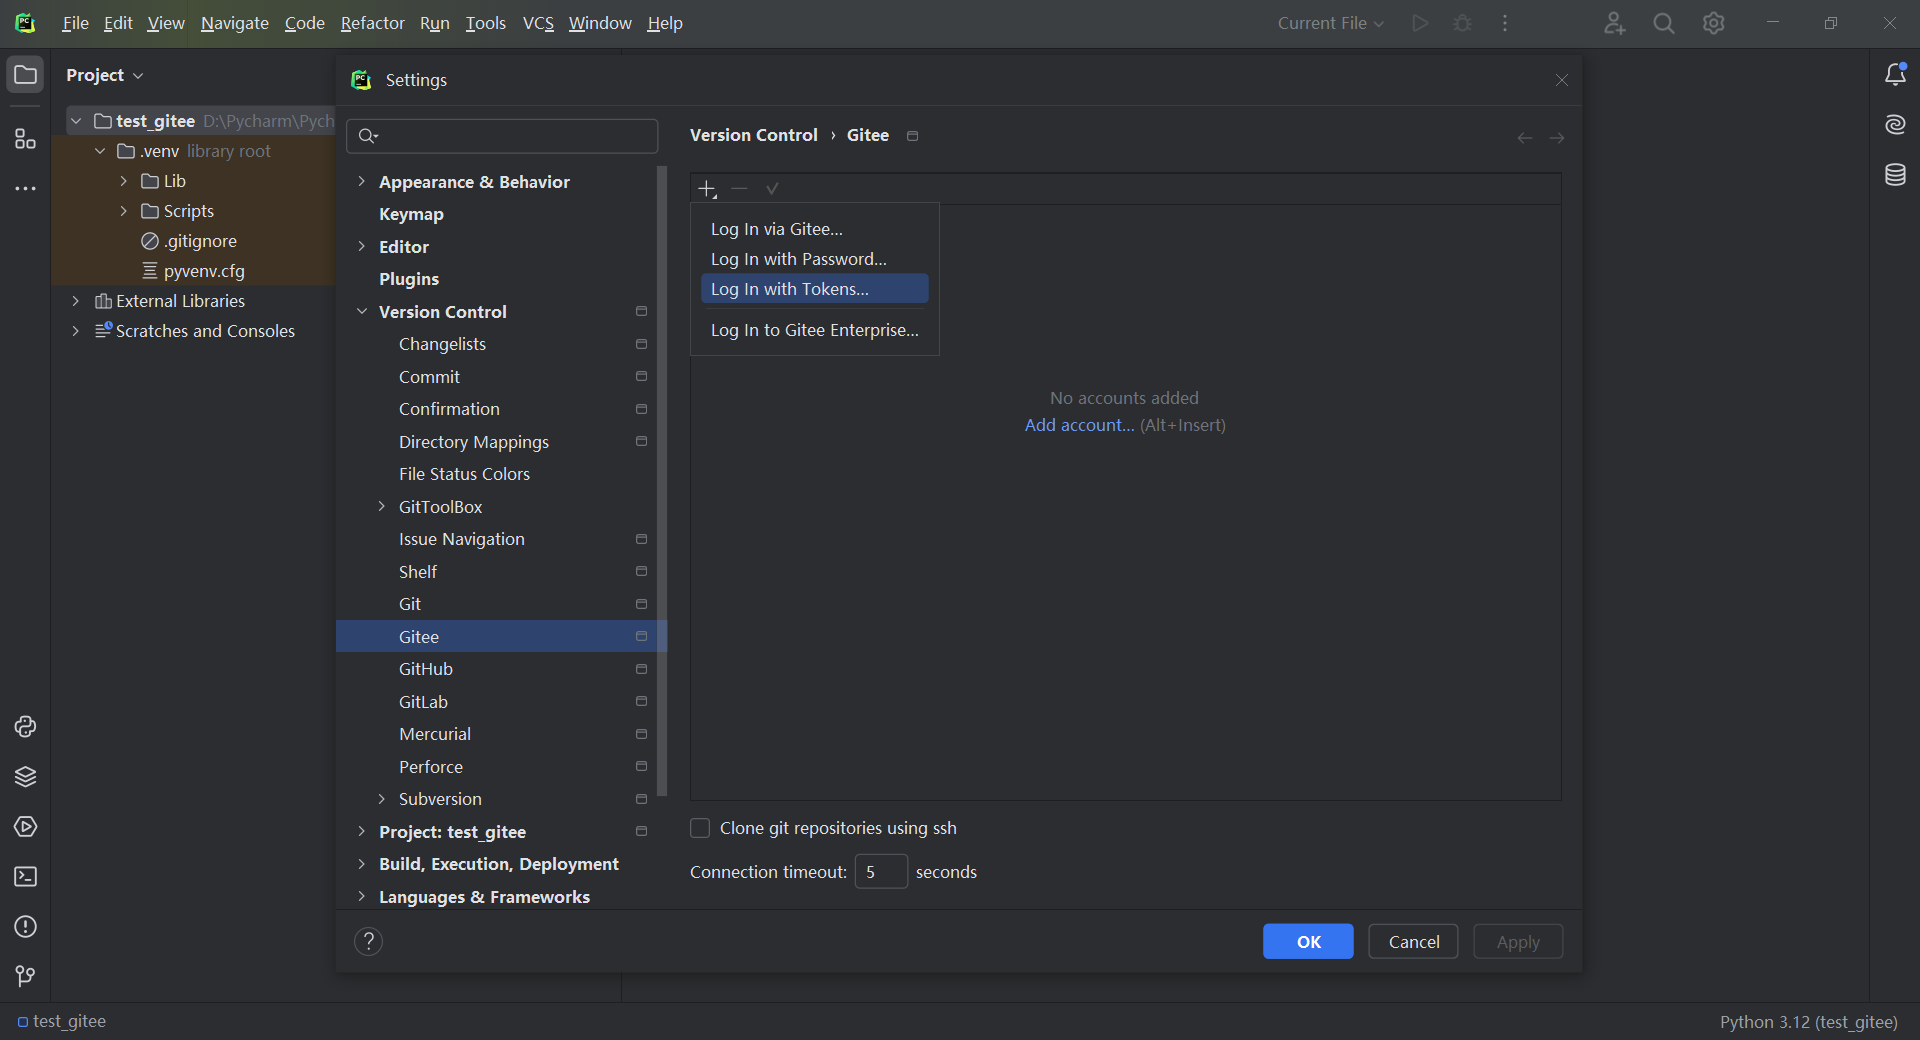Choose Log In to Gitee Enterprise entry
This screenshot has height=1040, width=1920.
click(x=814, y=330)
